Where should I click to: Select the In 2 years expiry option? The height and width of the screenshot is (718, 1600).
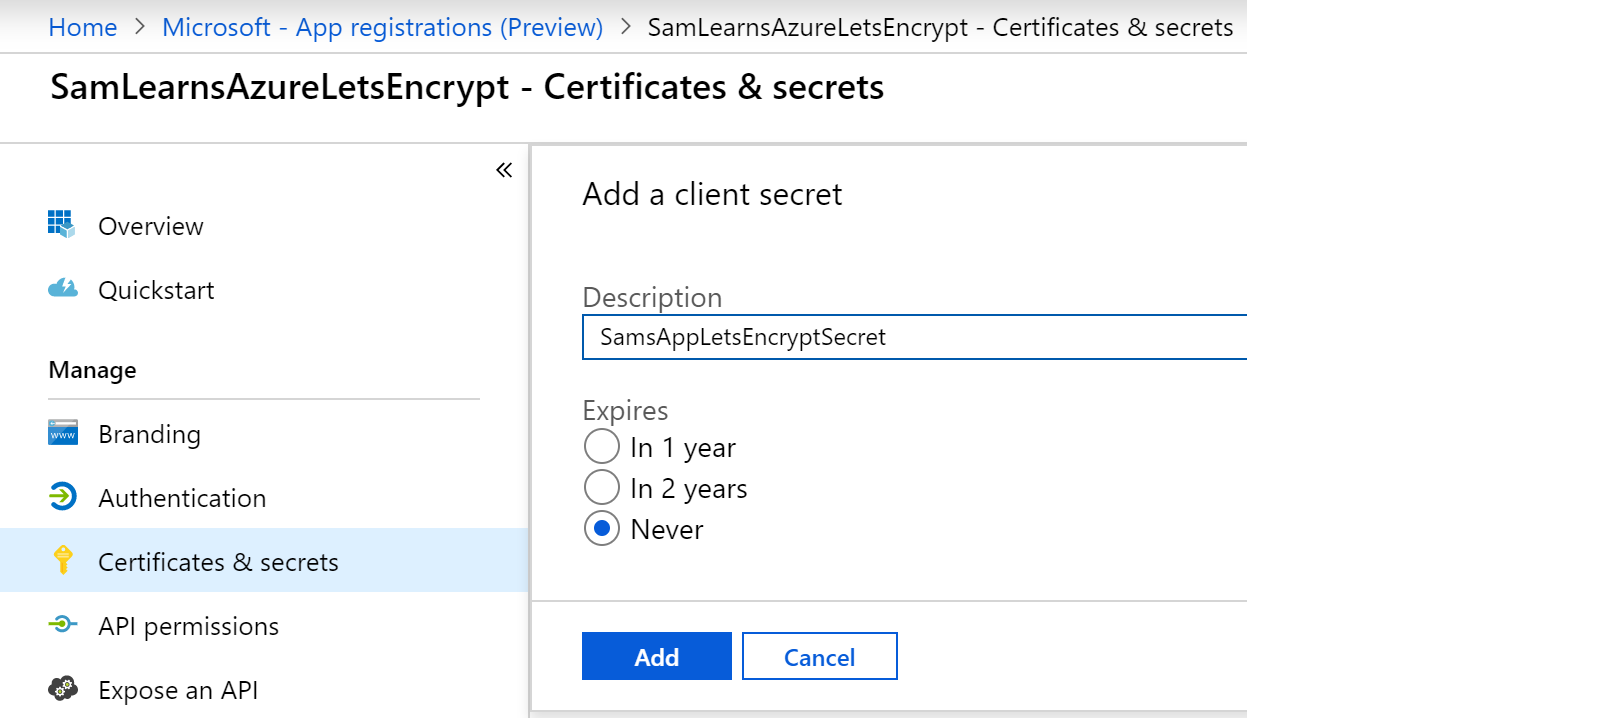602,488
